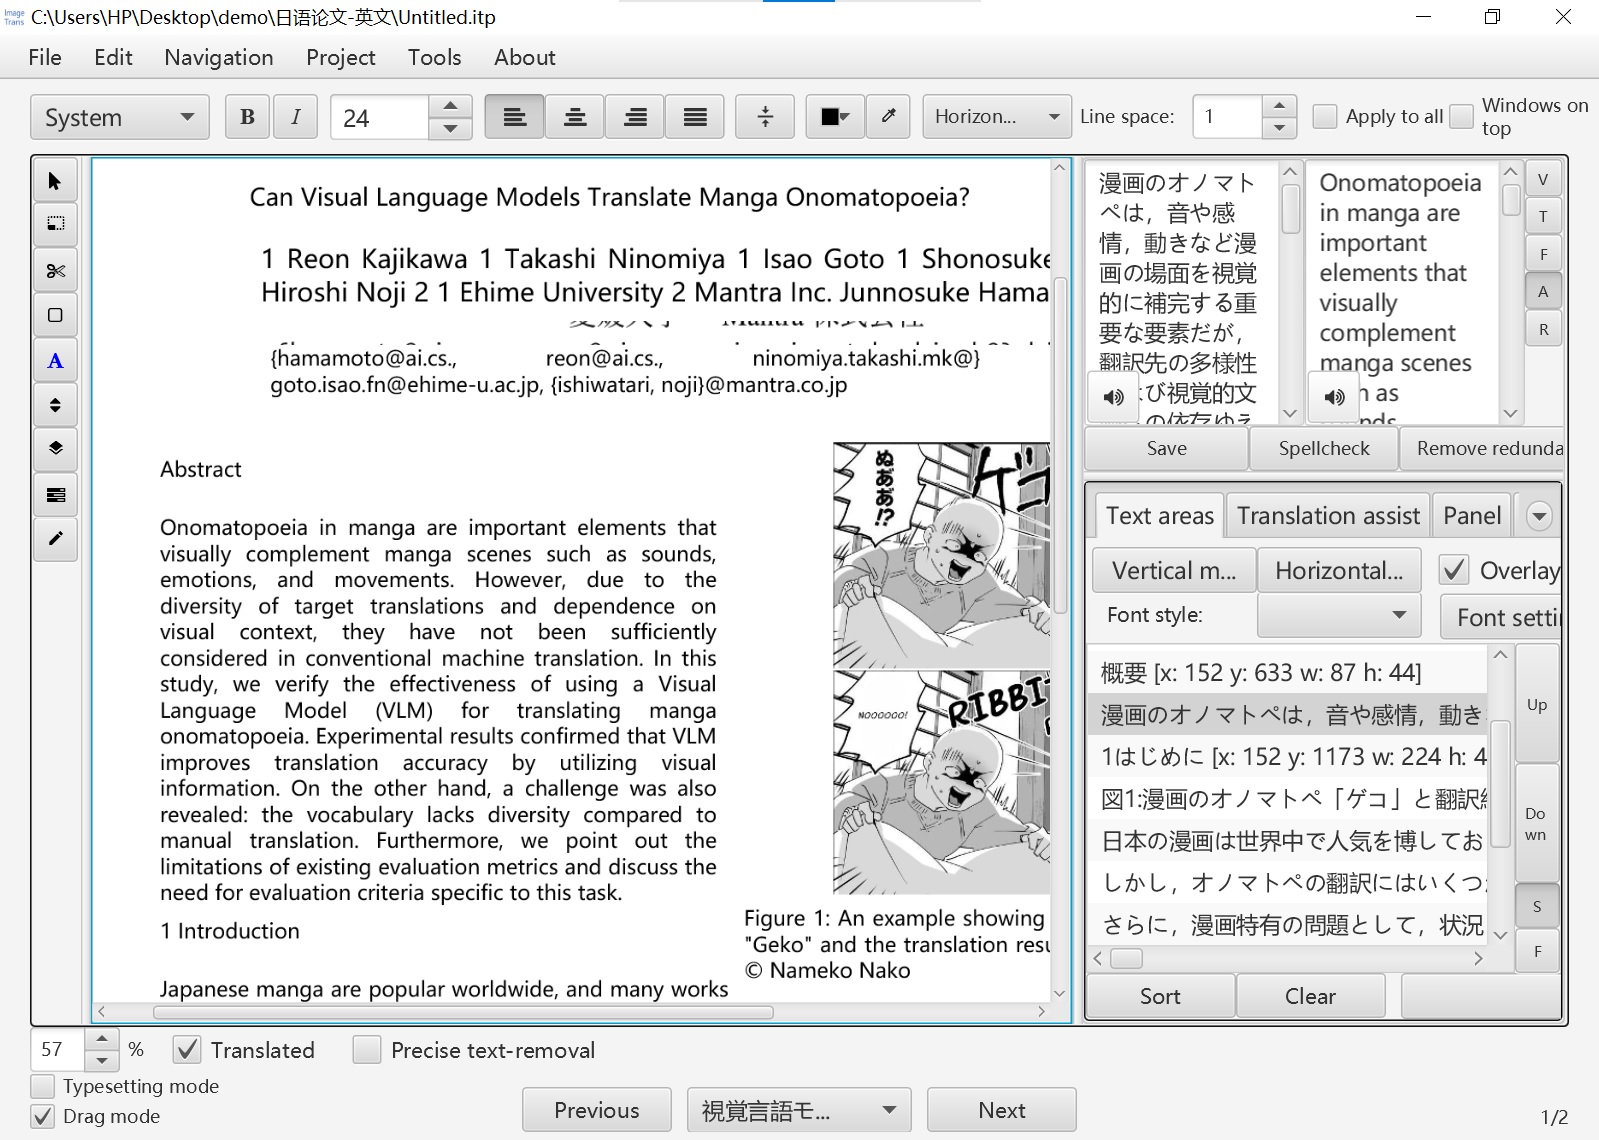The image size is (1599, 1140).
Task: Uncheck the Overlay checkbox
Action: (x=1453, y=570)
